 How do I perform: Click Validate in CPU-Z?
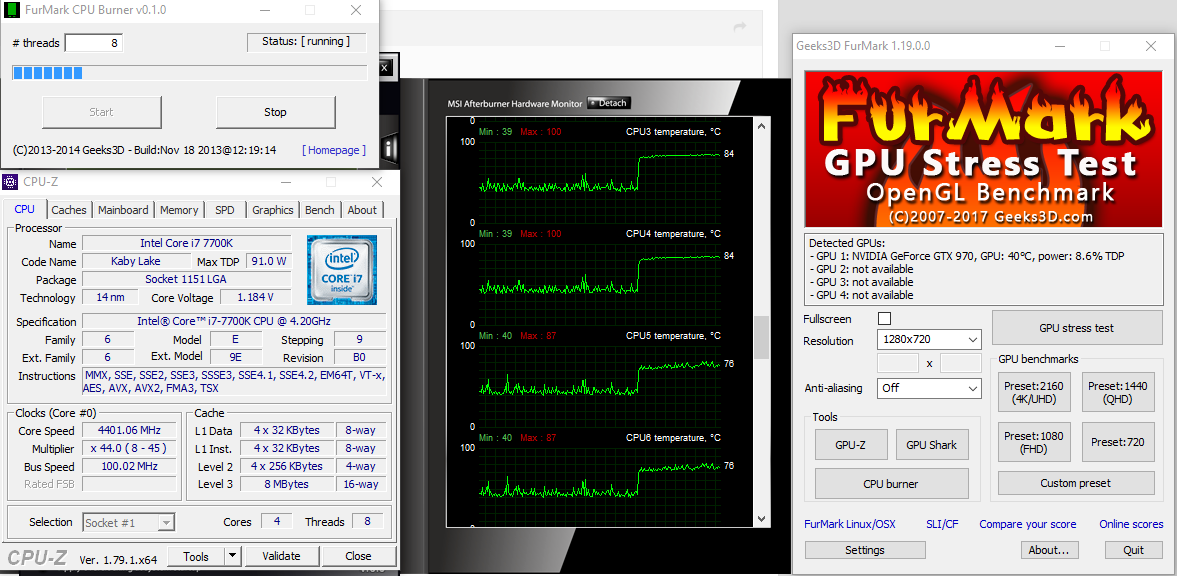tap(281, 556)
